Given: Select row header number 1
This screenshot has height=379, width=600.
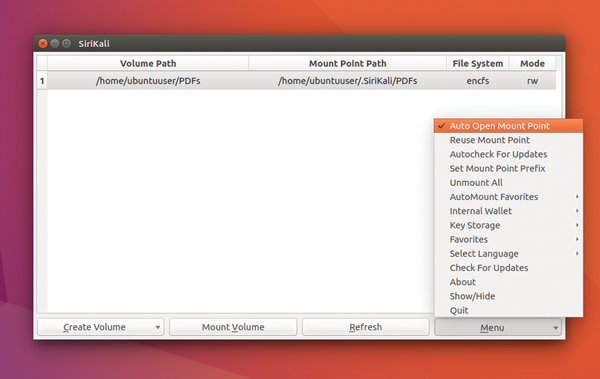Looking at the screenshot, I should tap(42, 81).
